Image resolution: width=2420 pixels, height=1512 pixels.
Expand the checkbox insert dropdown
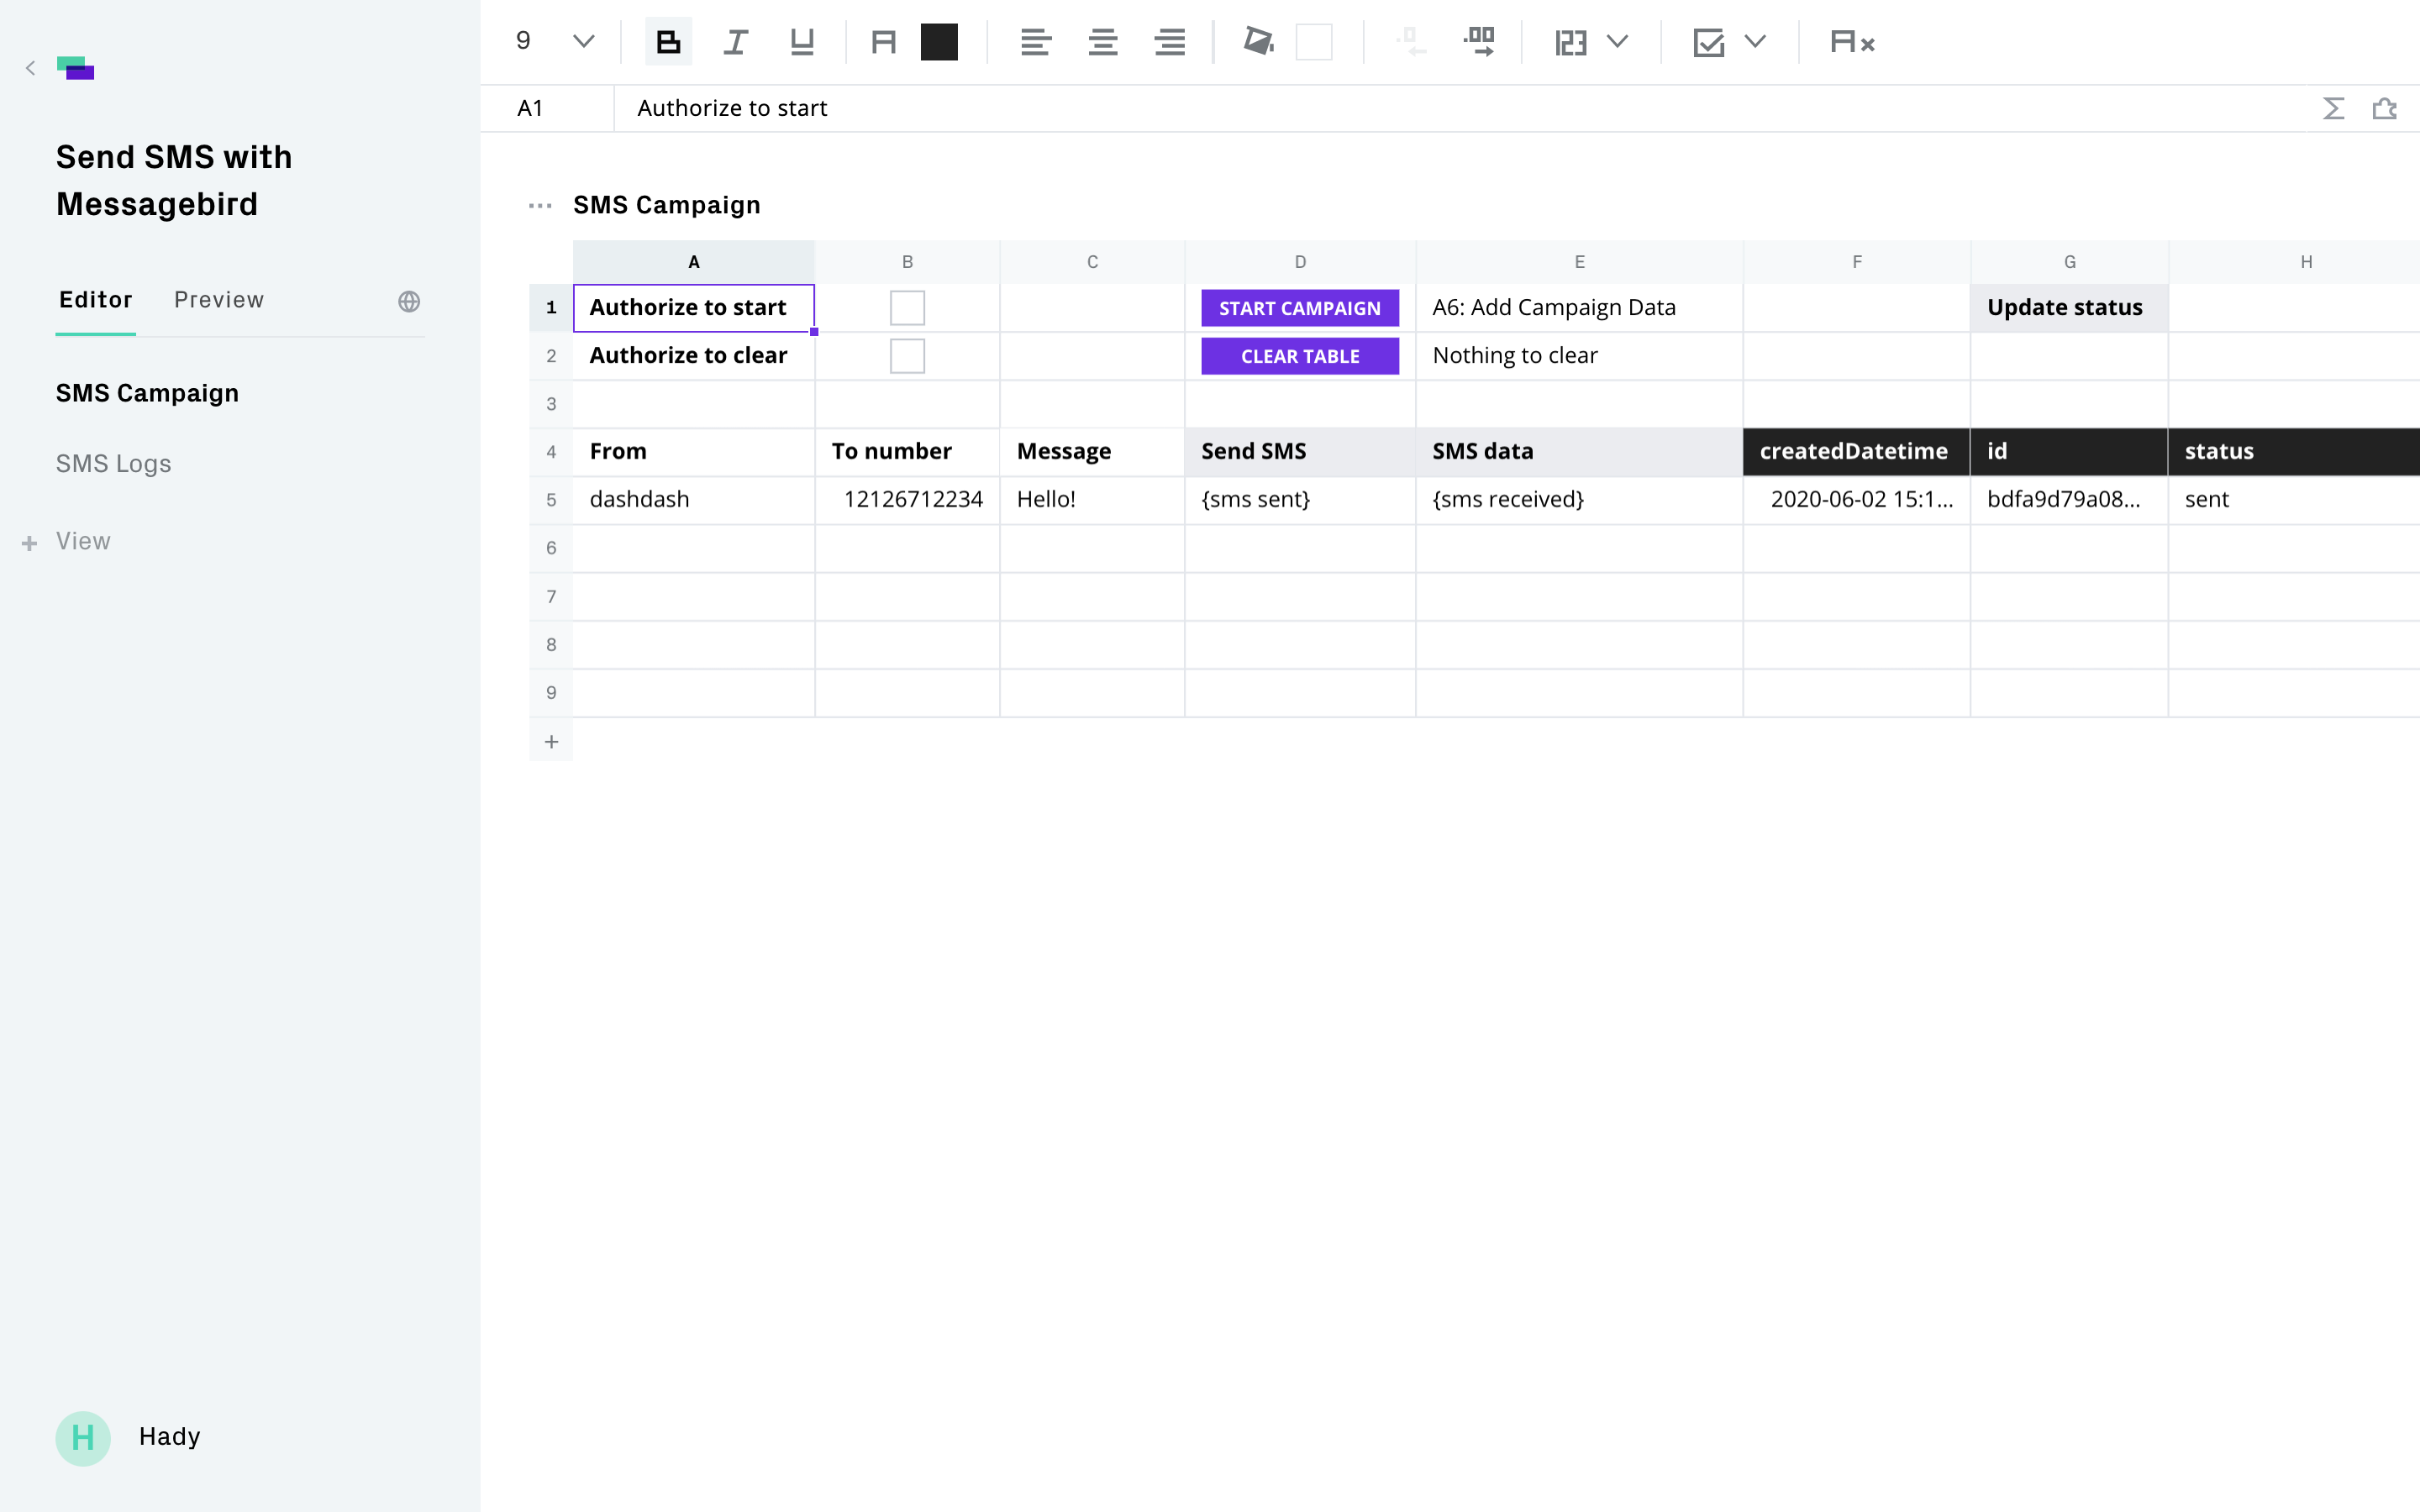click(1755, 42)
